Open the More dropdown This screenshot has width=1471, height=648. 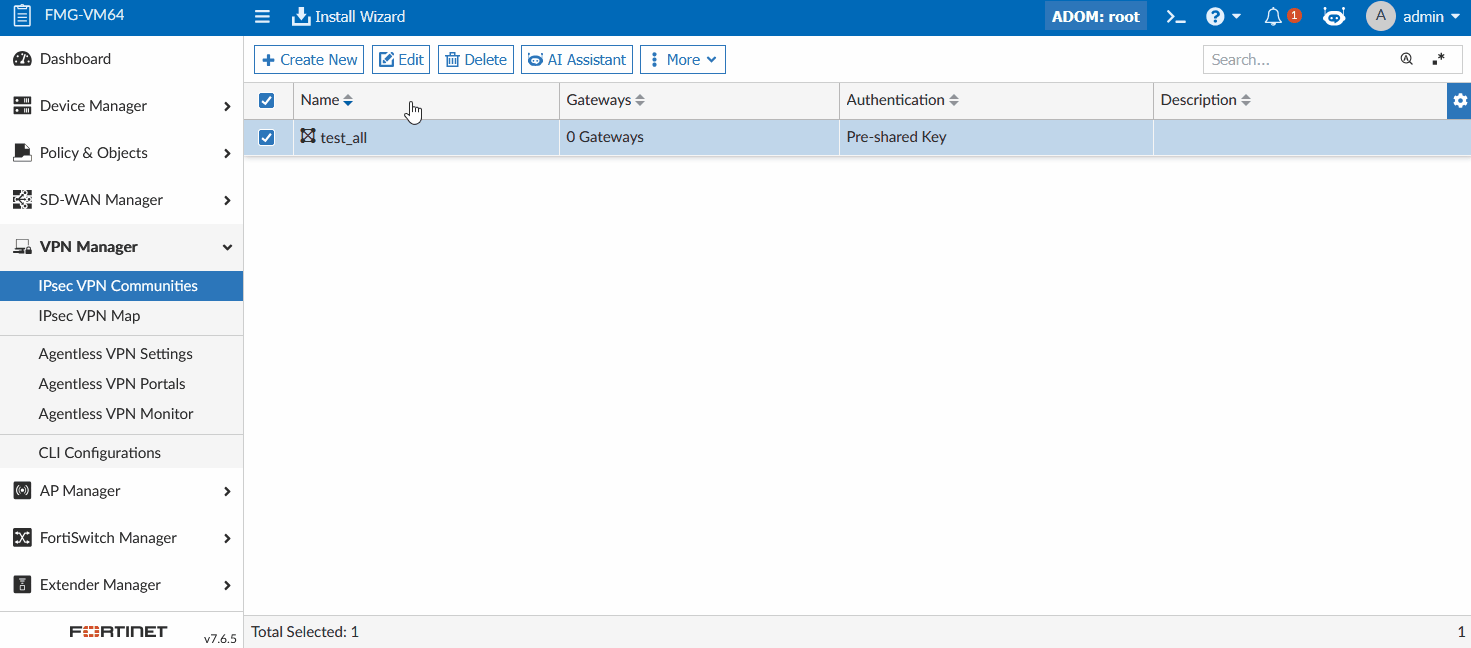tap(683, 60)
